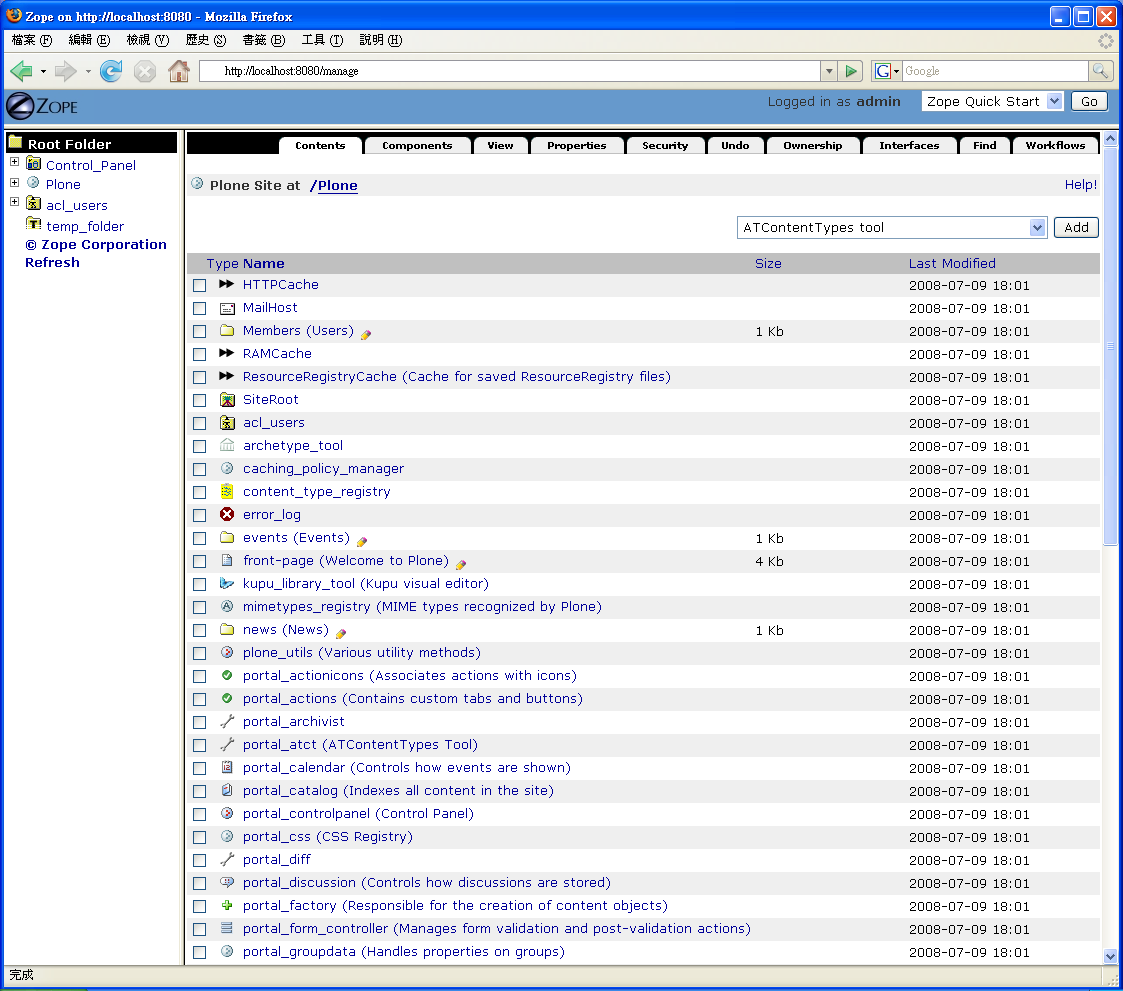Click the portal_form_controller icon
Screen dimensions: 1123x991
tap(227, 928)
